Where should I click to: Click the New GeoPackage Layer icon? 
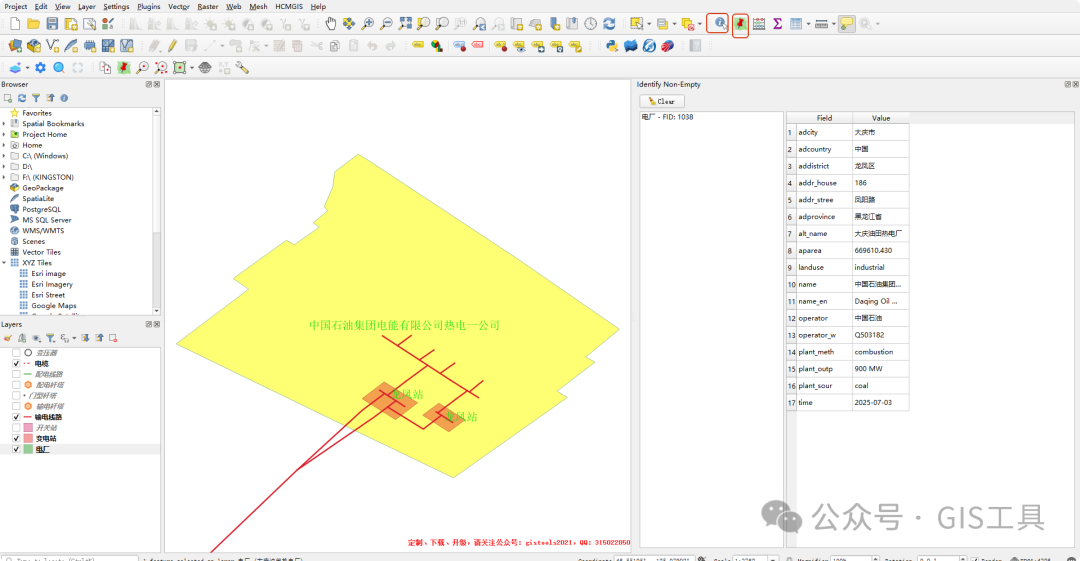pyautogui.click(x=34, y=46)
